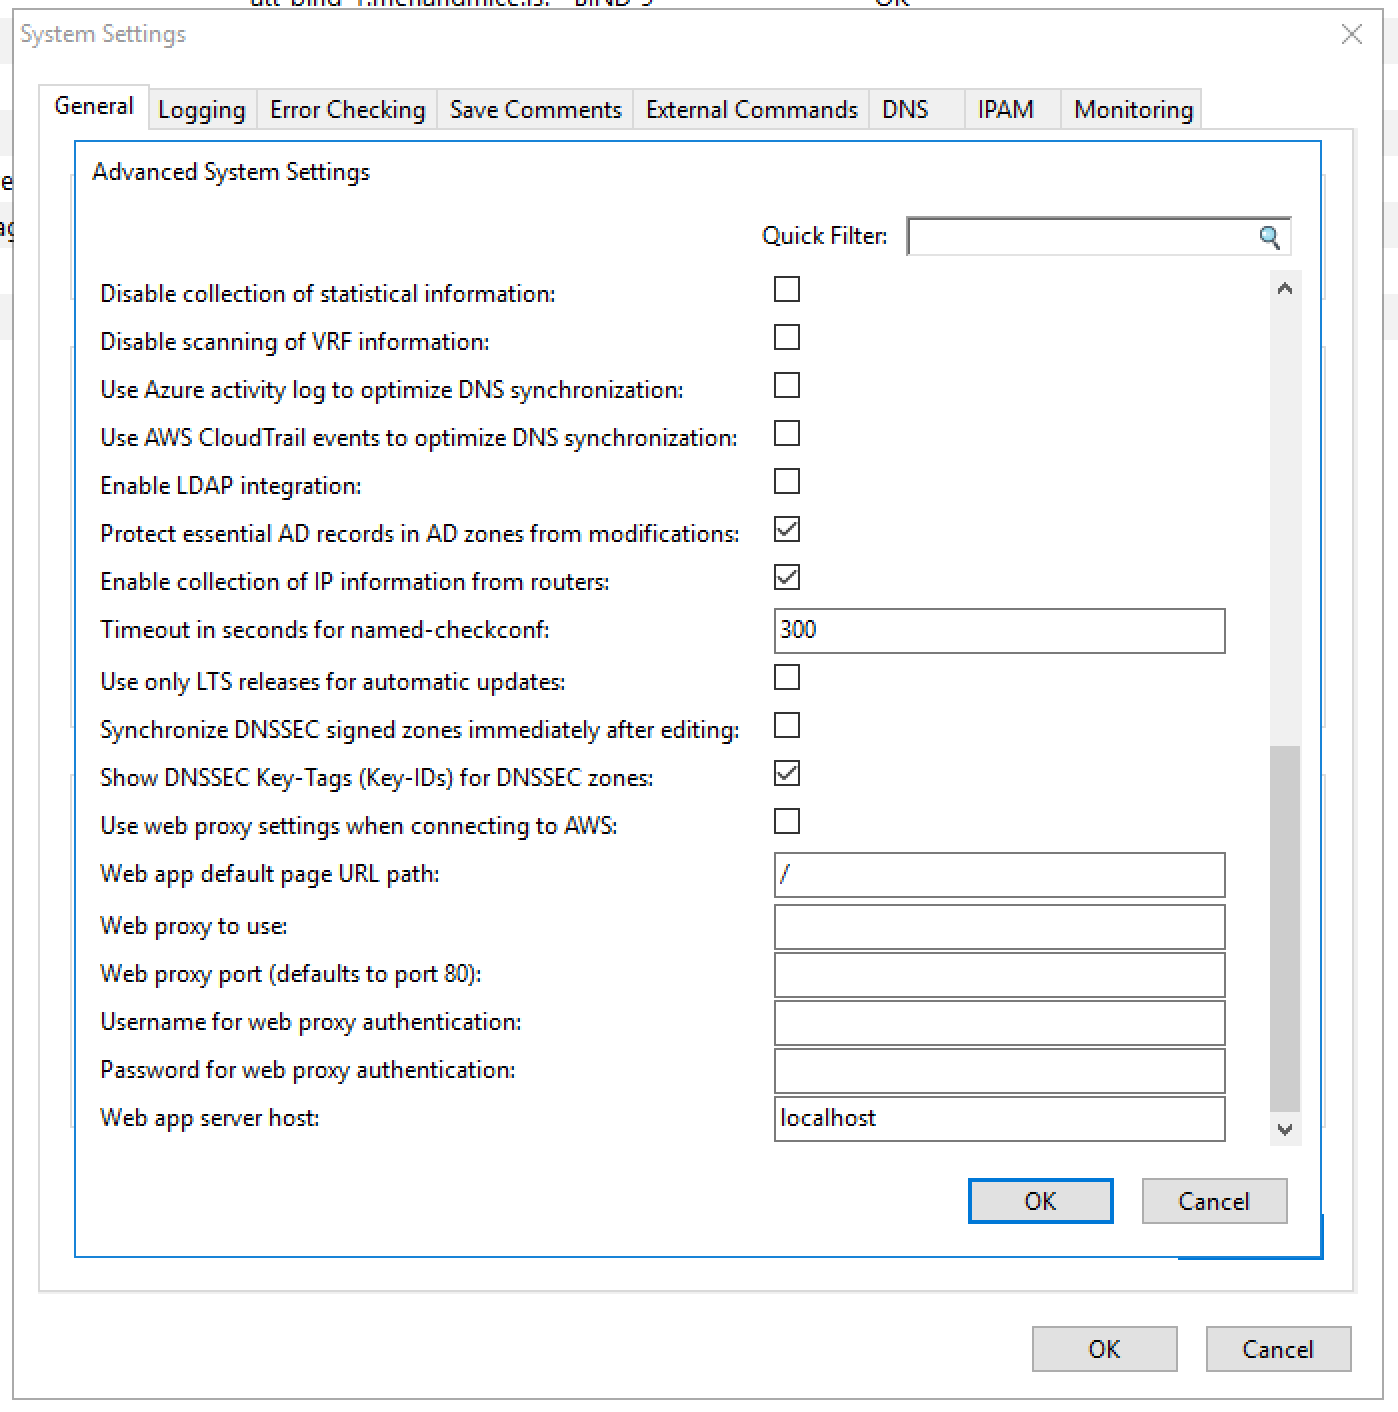
Task: Uncheck Show DNSSEC Key-Tags checkbox
Action: pos(787,774)
